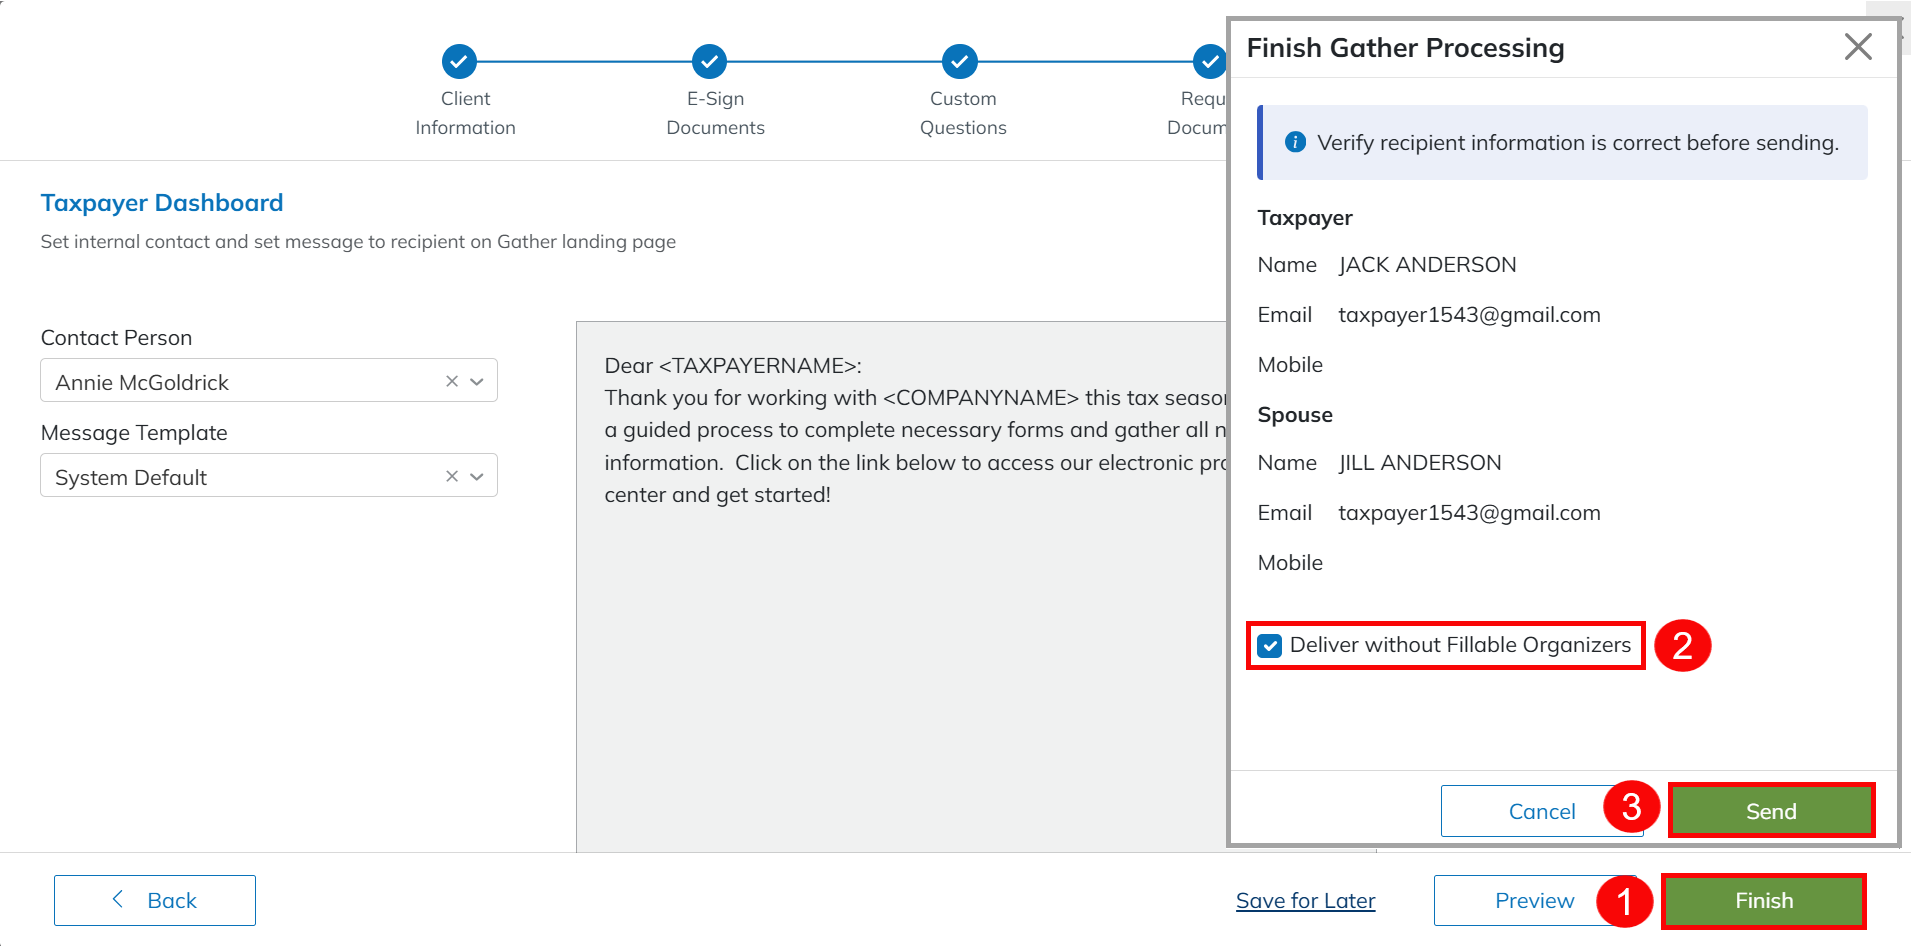Uncheck Deliver without Fillable Organizers
1911x946 pixels.
pyautogui.click(x=1270, y=646)
